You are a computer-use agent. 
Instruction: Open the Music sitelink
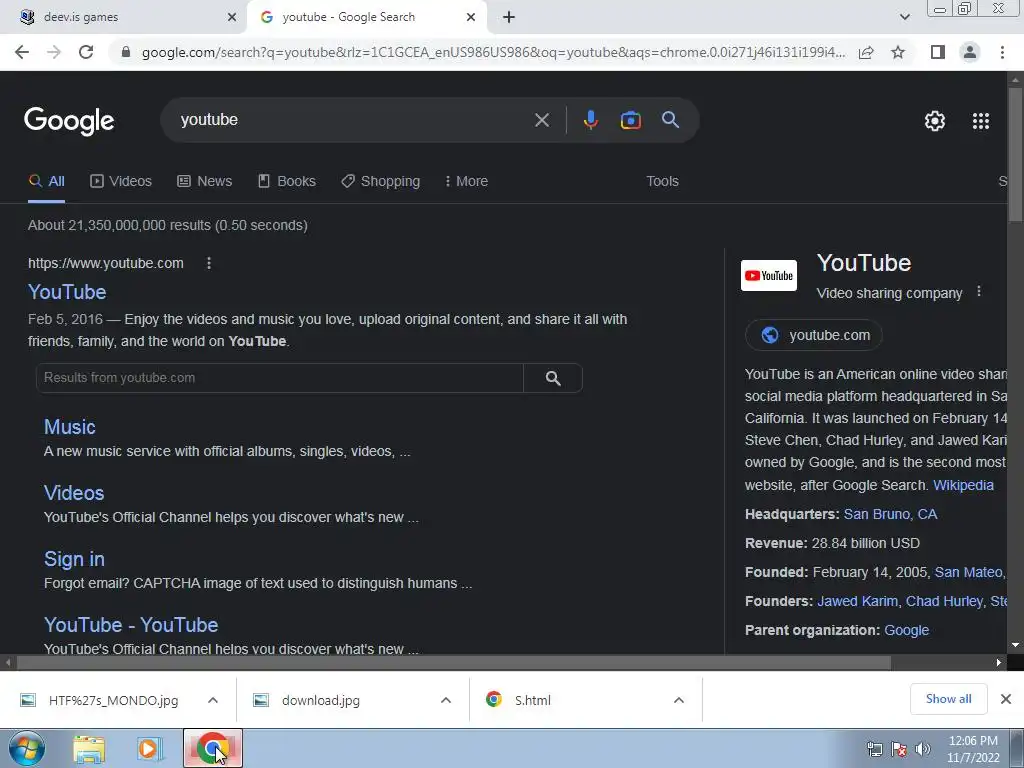click(70, 427)
